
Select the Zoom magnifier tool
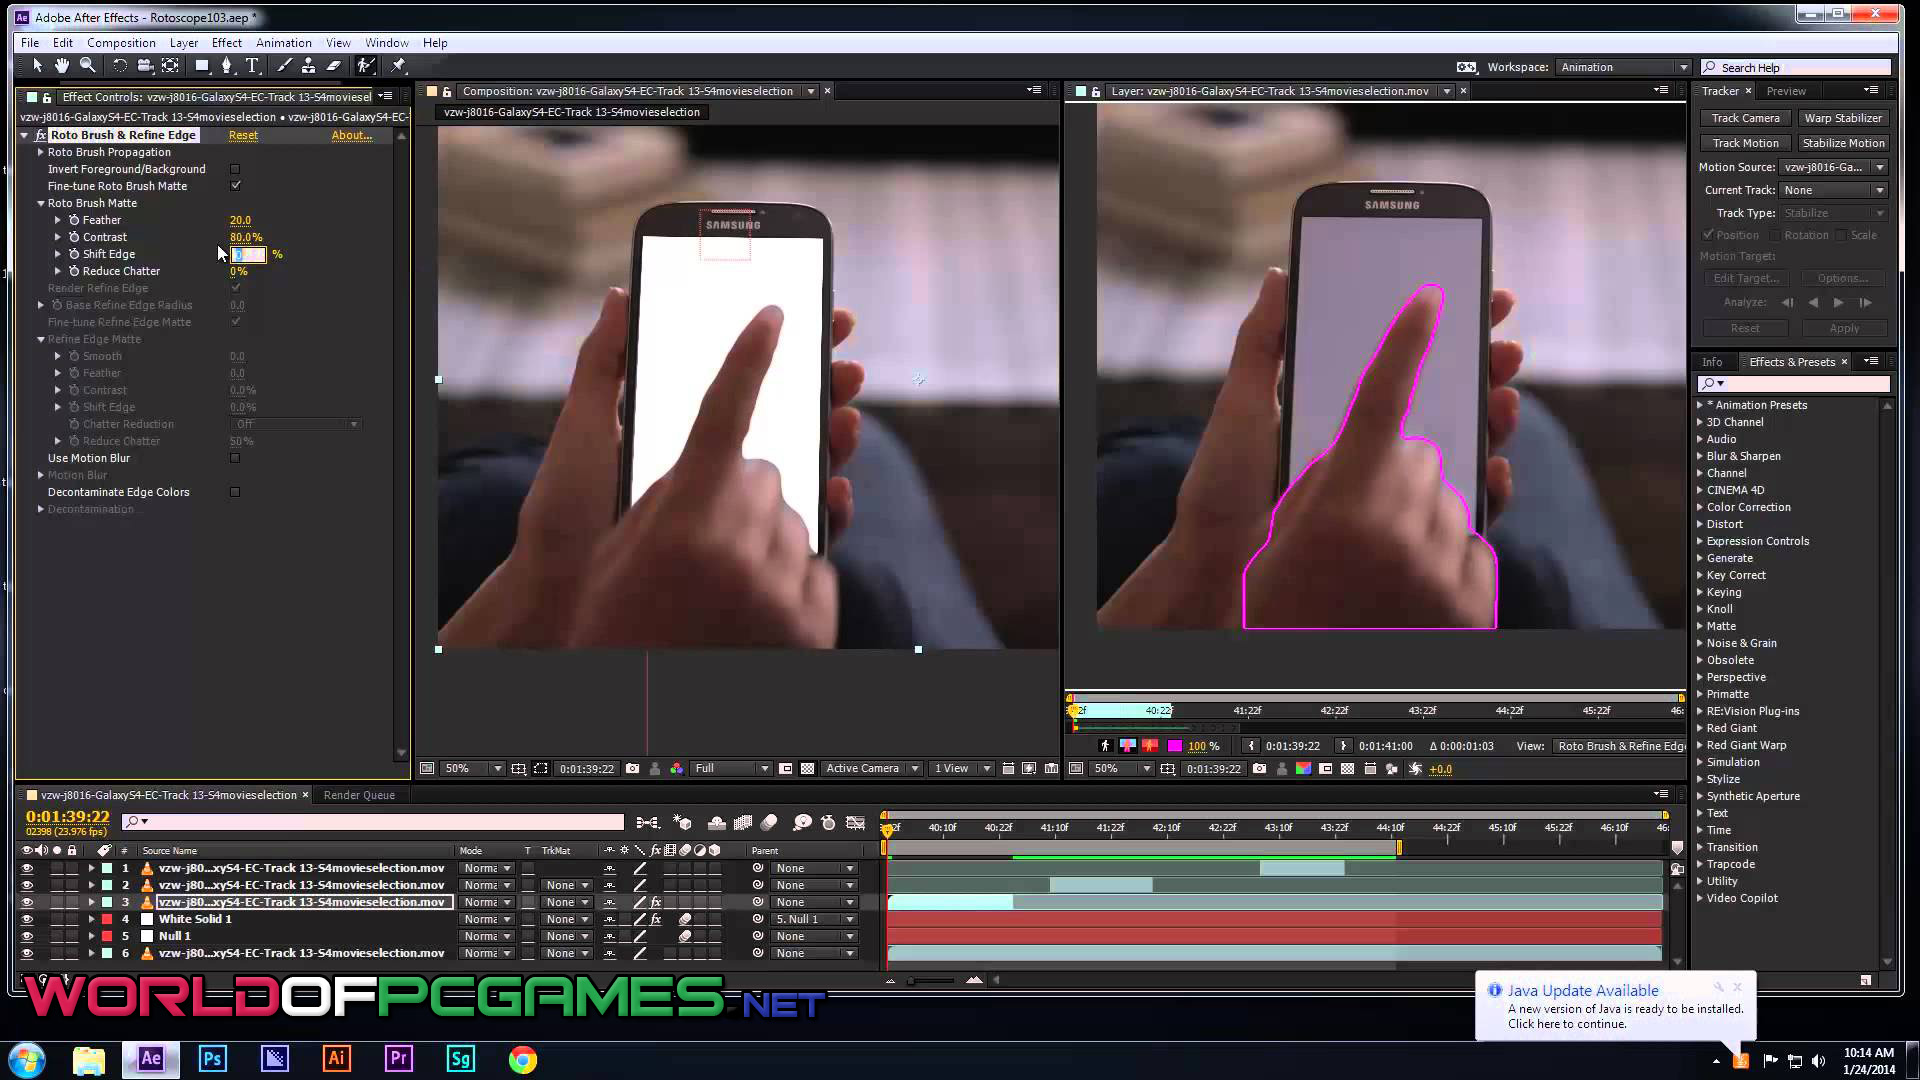pos(88,66)
